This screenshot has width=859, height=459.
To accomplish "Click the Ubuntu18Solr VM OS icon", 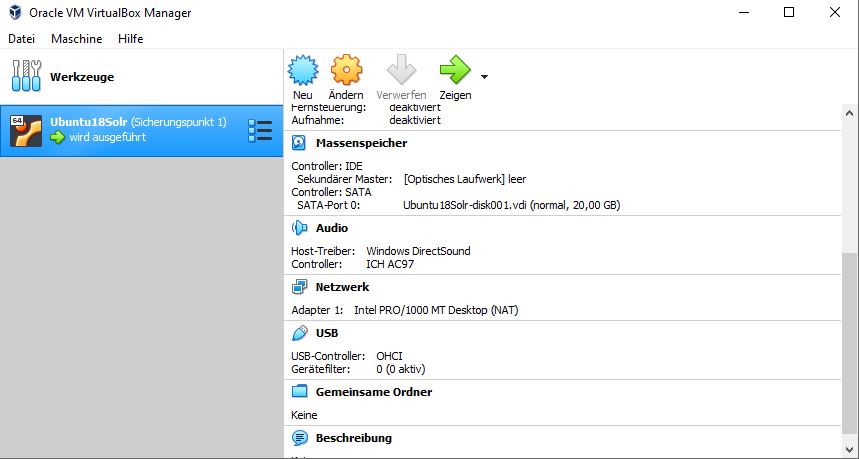I will [26, 130].
